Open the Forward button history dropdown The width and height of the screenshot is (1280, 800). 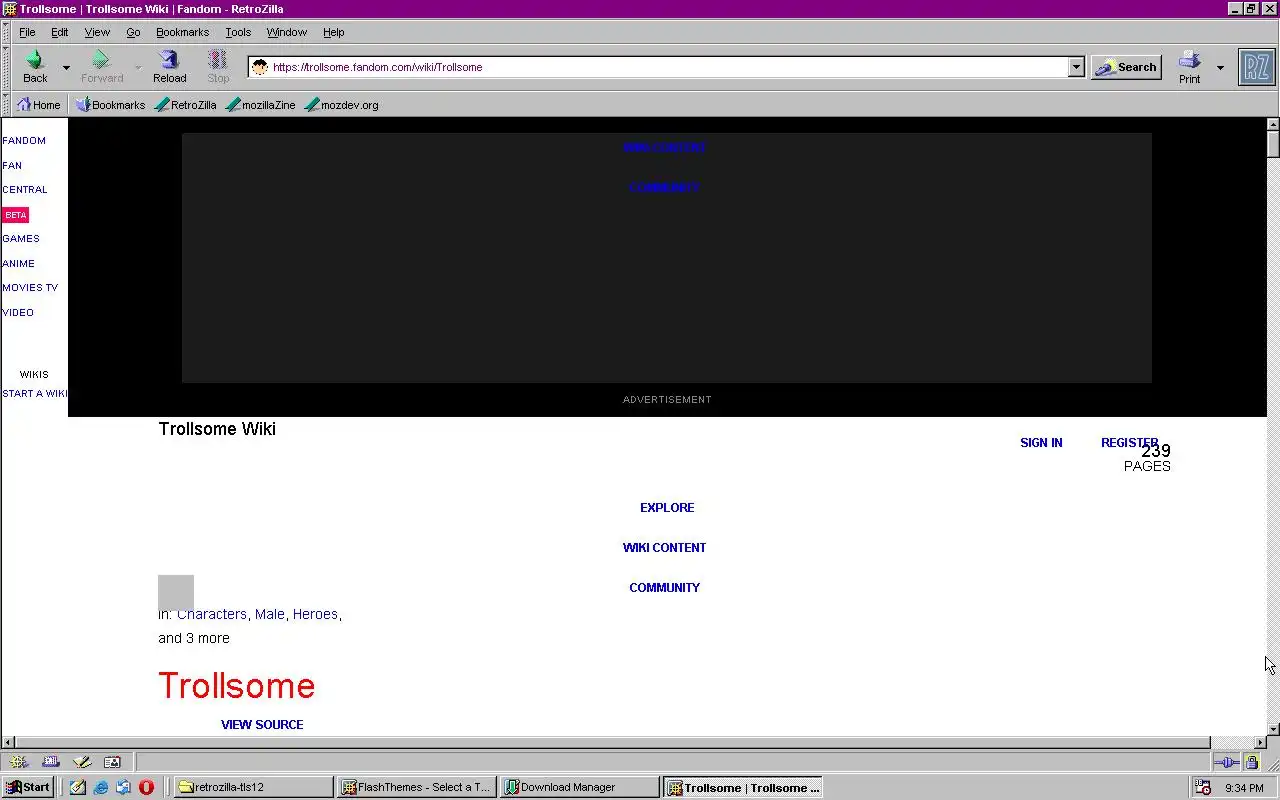pyautogui.click(x=138, y=68)
